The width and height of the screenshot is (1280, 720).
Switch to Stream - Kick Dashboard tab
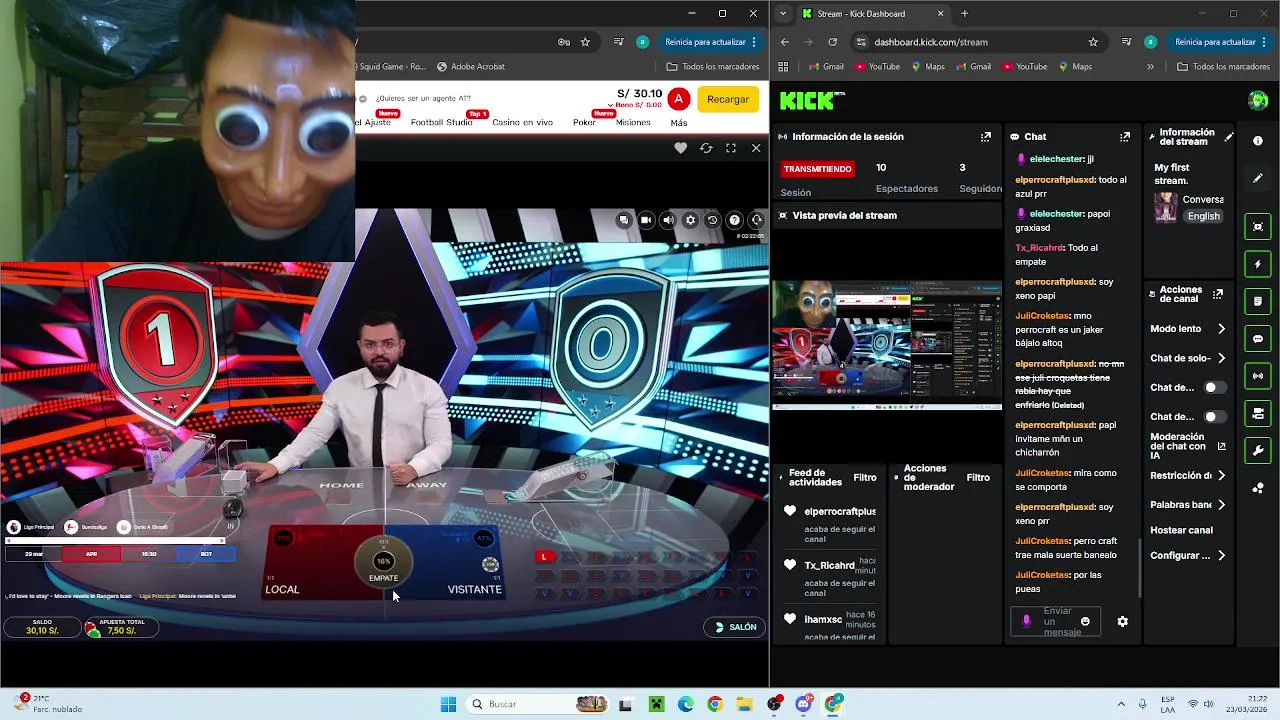tap(872, 14)
